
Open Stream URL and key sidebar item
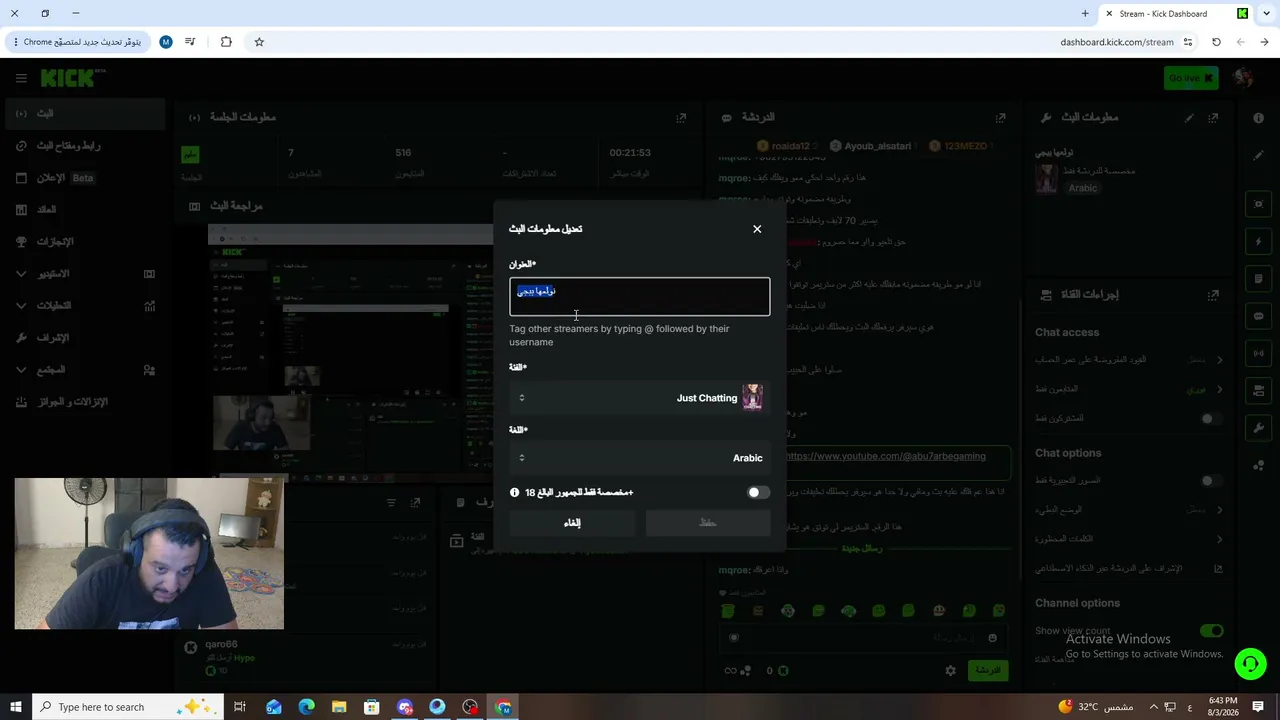84,146
